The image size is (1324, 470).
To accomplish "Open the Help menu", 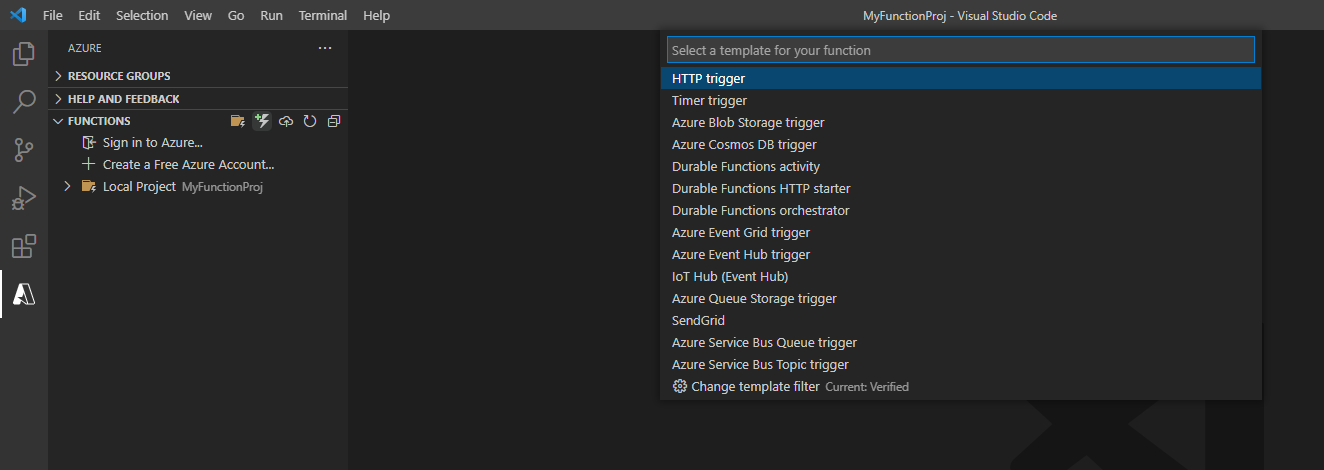I will (377, 16).
